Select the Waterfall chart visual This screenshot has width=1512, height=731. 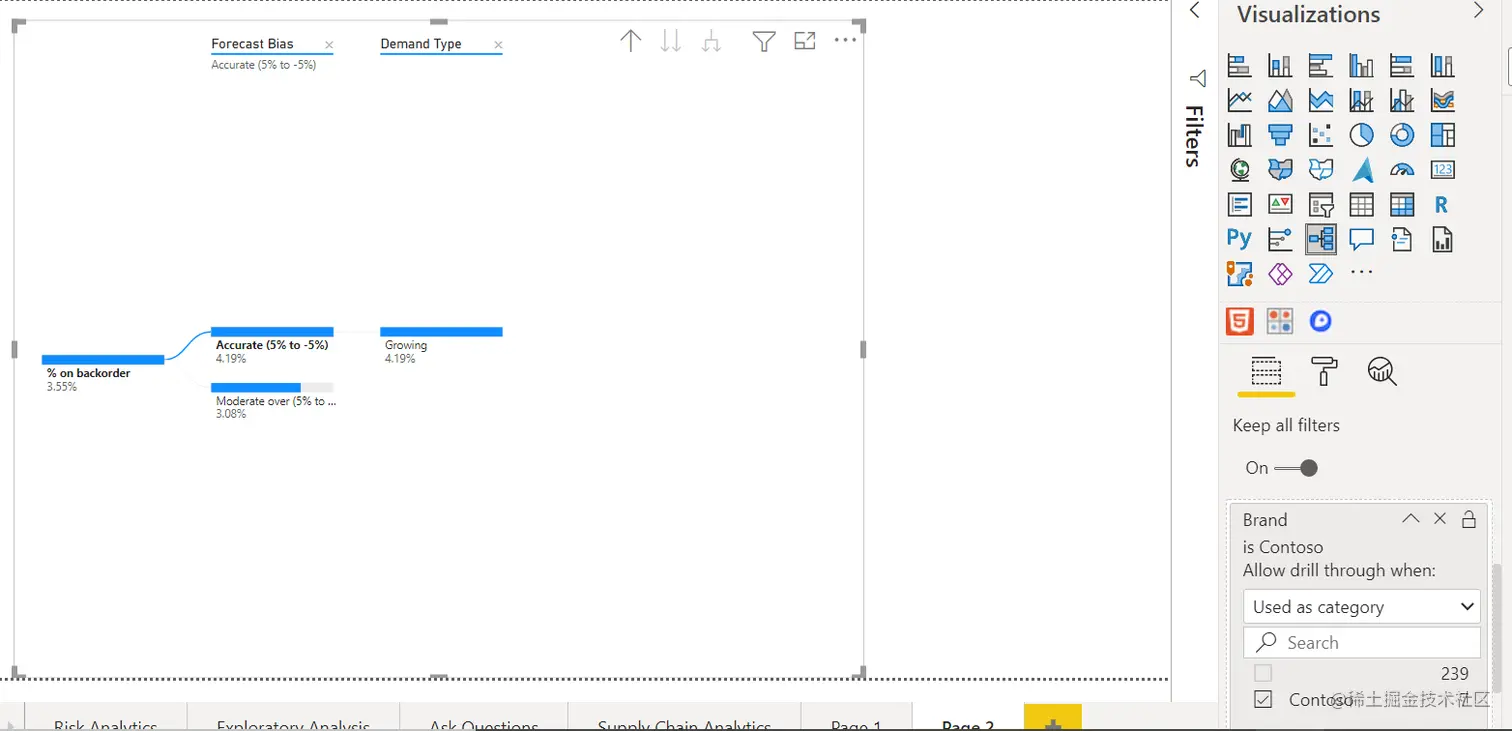point(1240,135)
